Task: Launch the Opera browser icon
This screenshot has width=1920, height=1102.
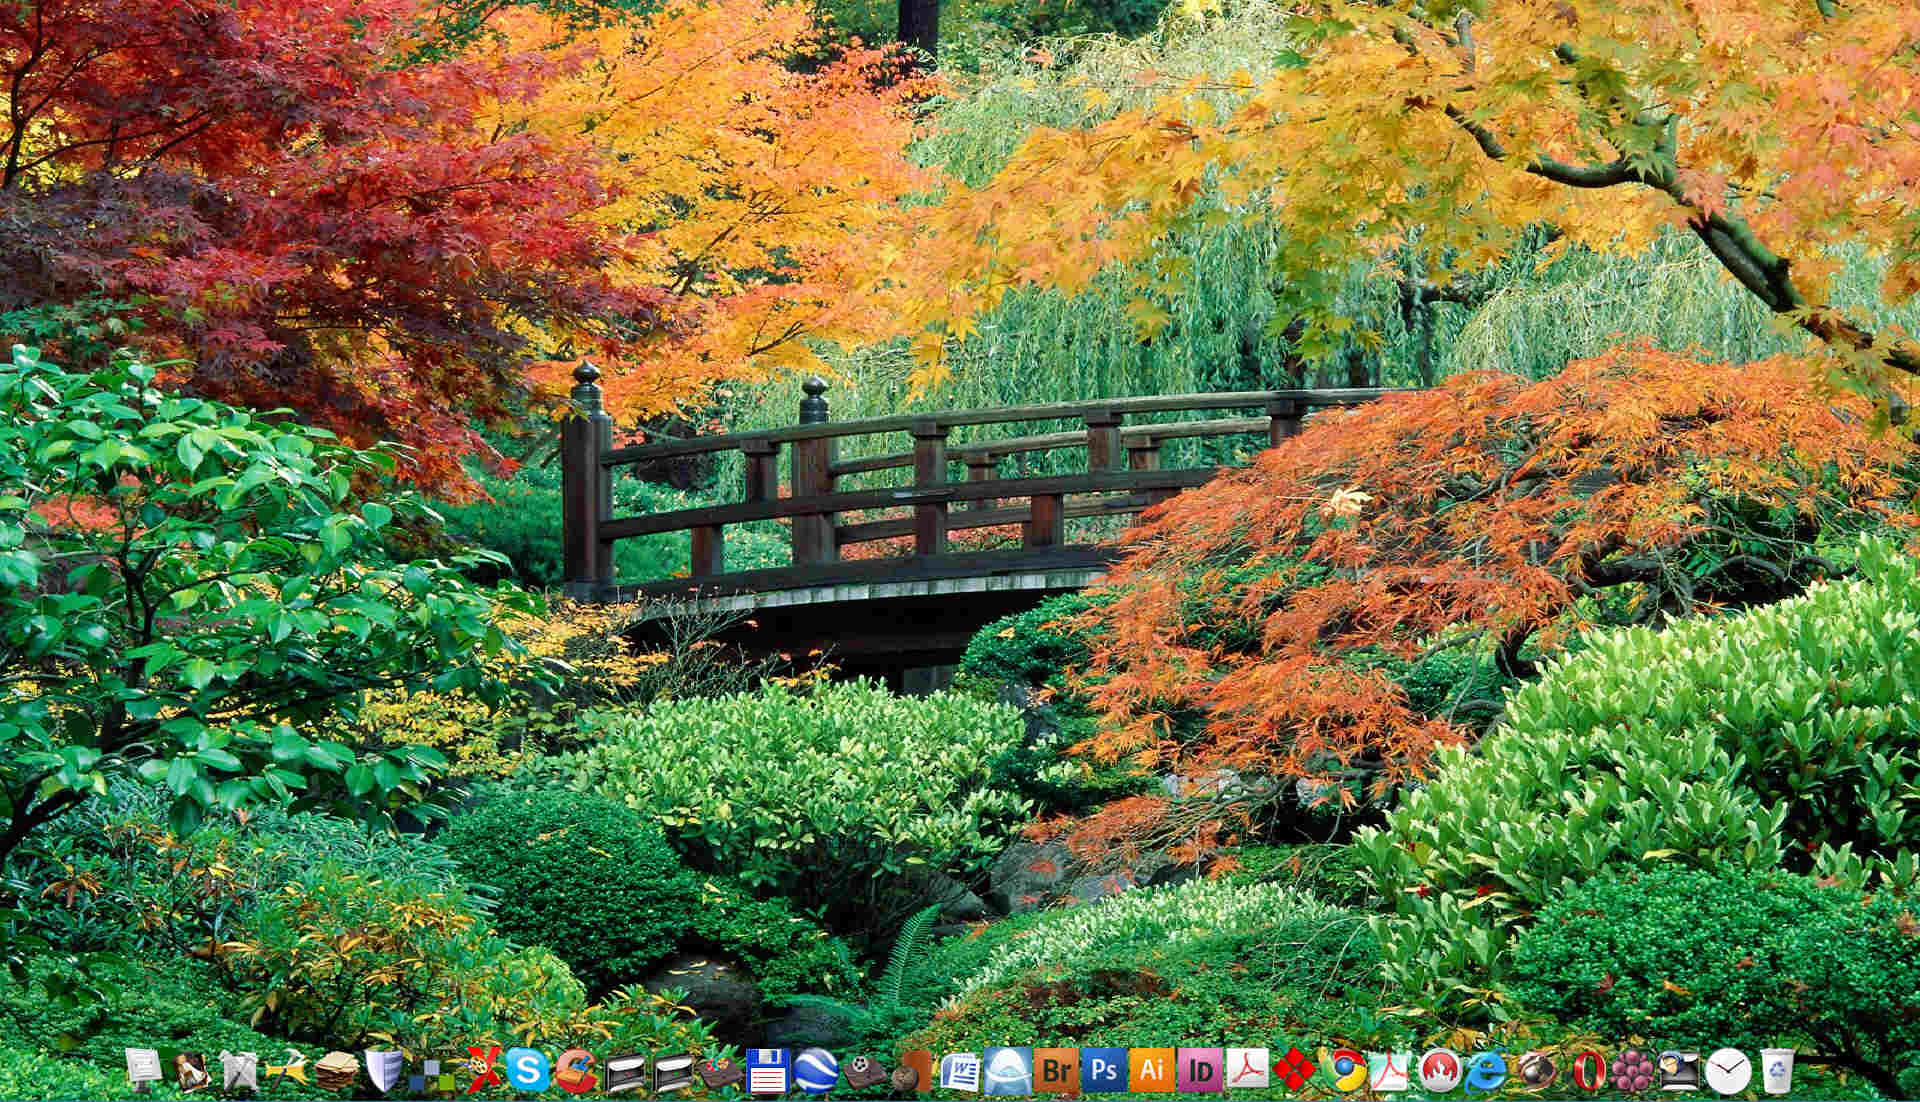Action: click(1585, 1071)
